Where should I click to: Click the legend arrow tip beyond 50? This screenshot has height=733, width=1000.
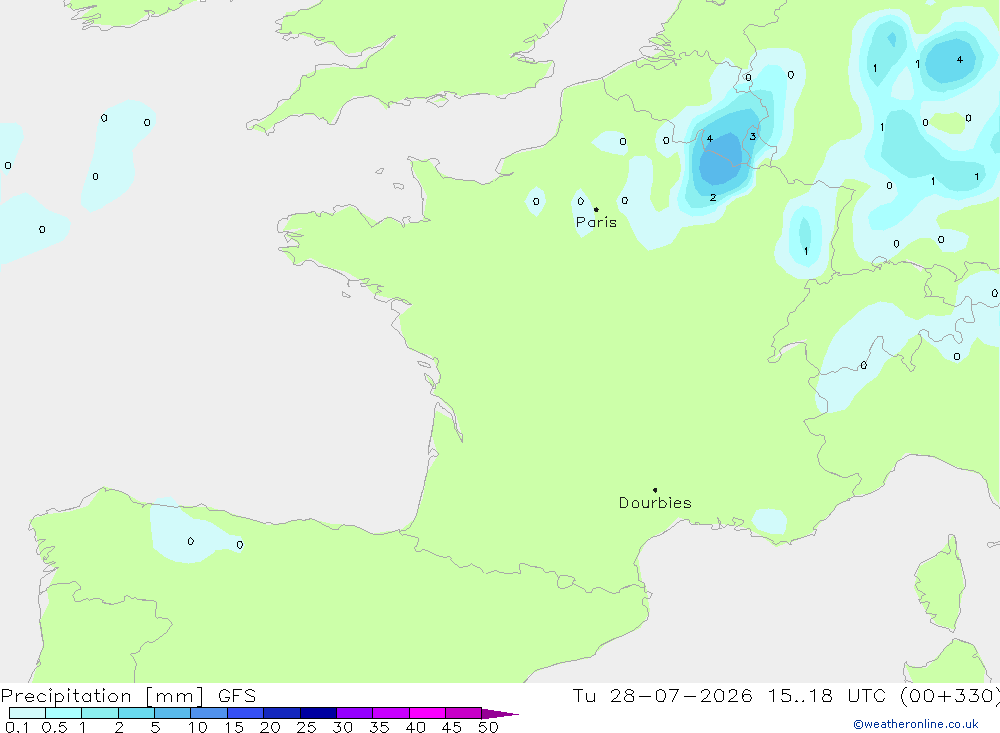[x=501, y=714]
